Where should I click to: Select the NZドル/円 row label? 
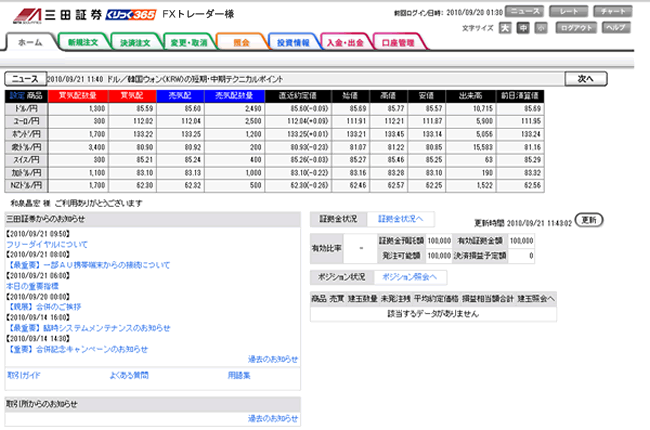[x=26, y=185]
